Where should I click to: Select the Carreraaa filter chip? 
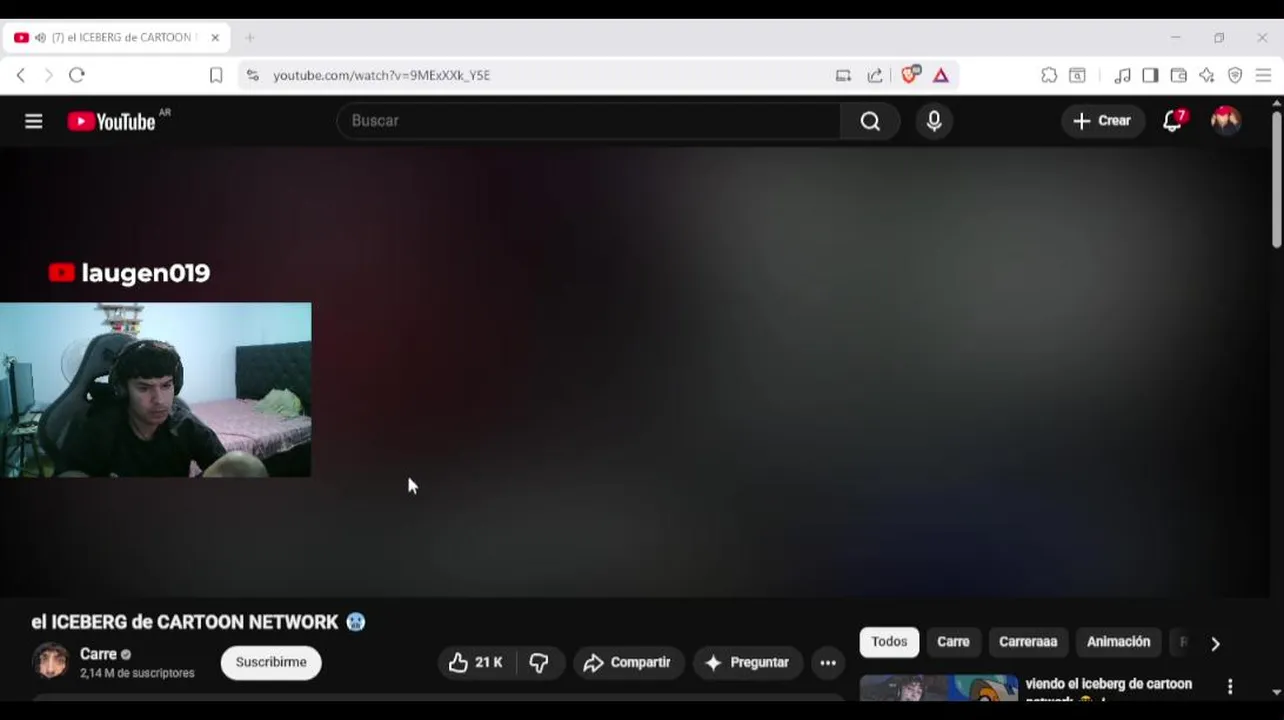pos(1028,642)
